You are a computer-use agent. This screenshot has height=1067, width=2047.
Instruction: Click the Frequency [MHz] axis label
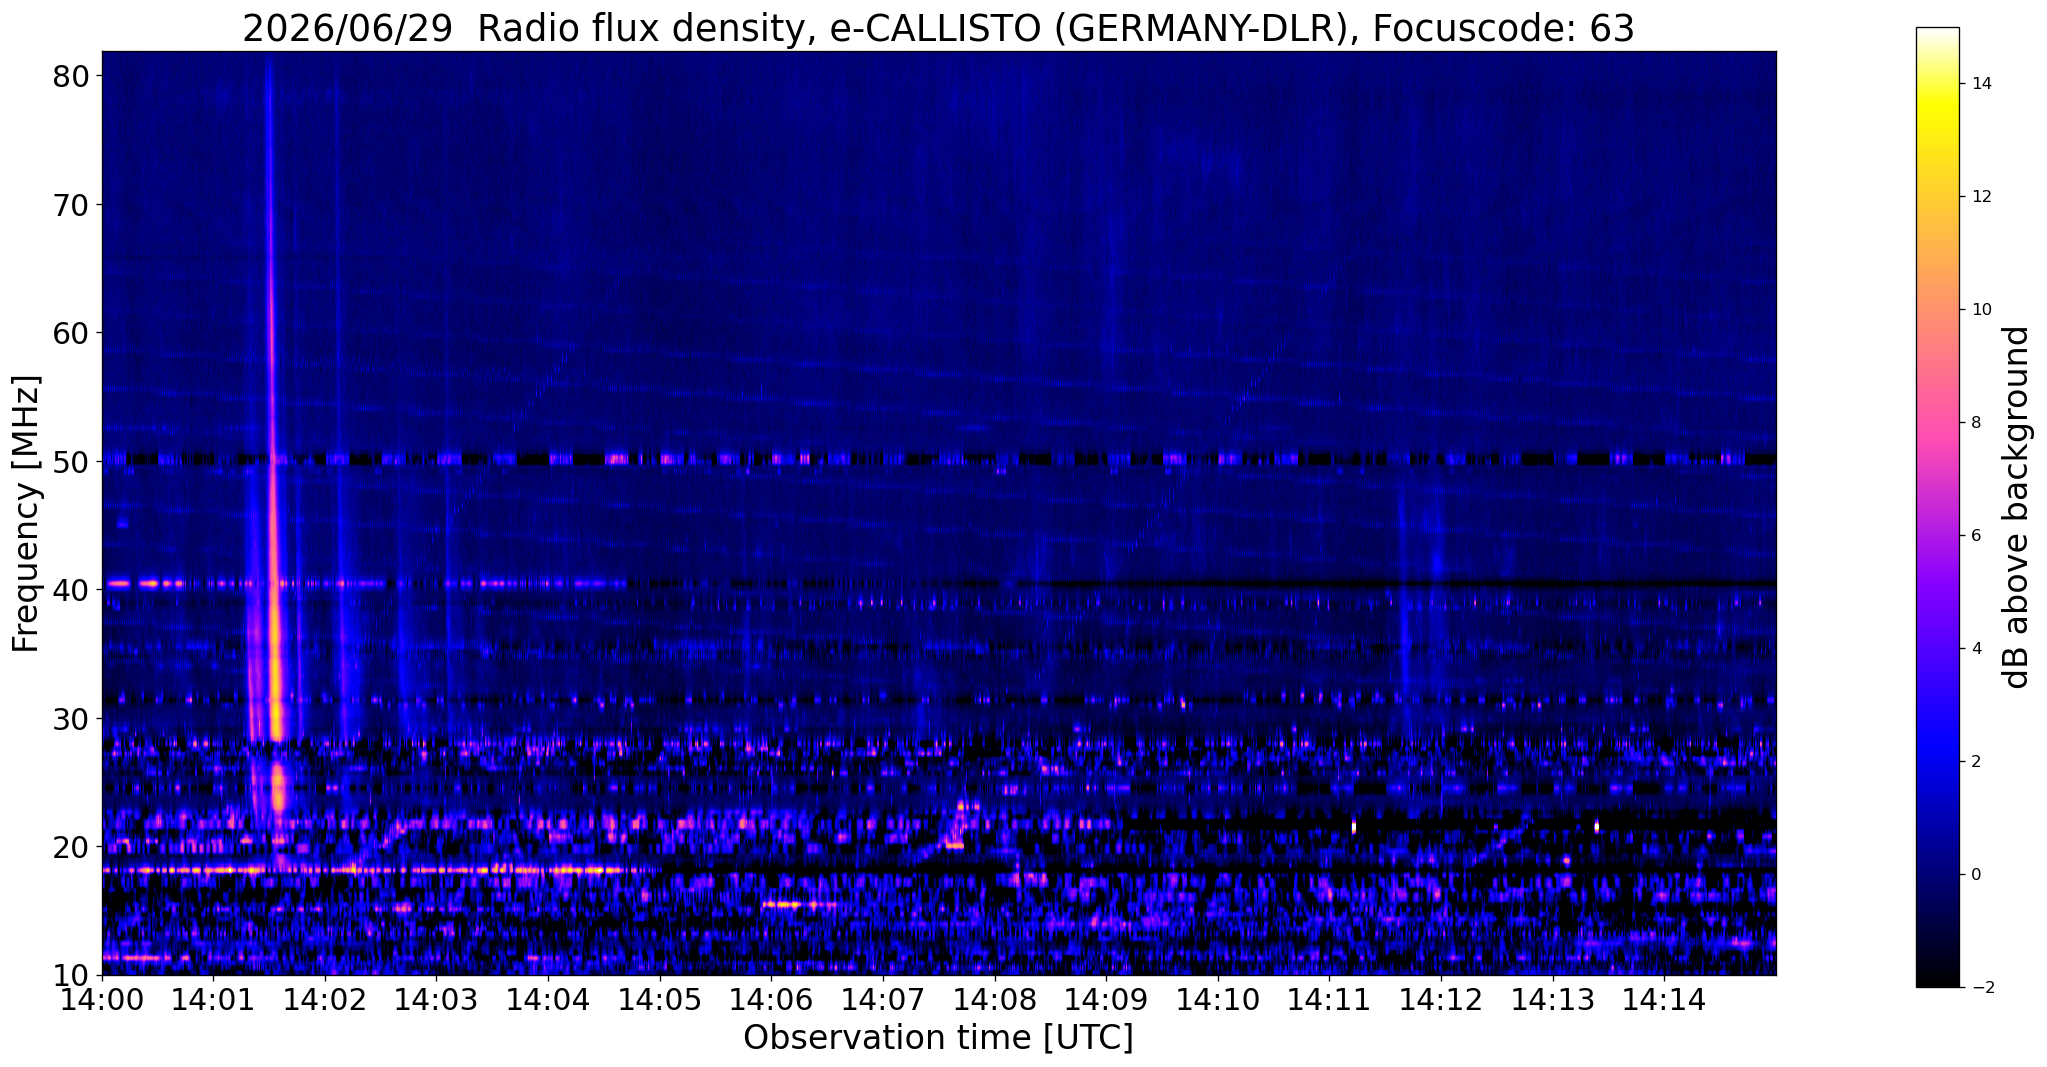(x=26, y=513)
